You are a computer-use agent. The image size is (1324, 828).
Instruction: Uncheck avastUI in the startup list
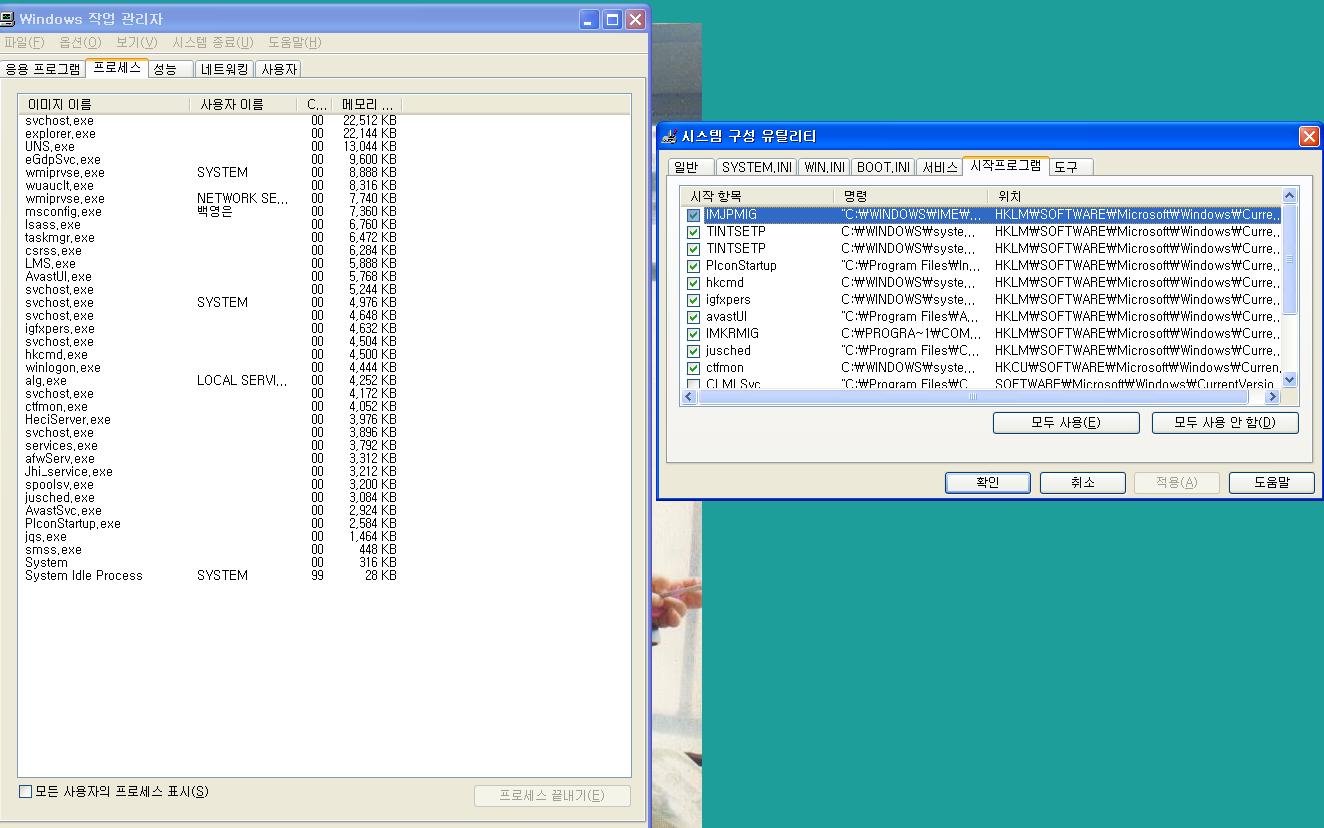(x=693, y=317)
